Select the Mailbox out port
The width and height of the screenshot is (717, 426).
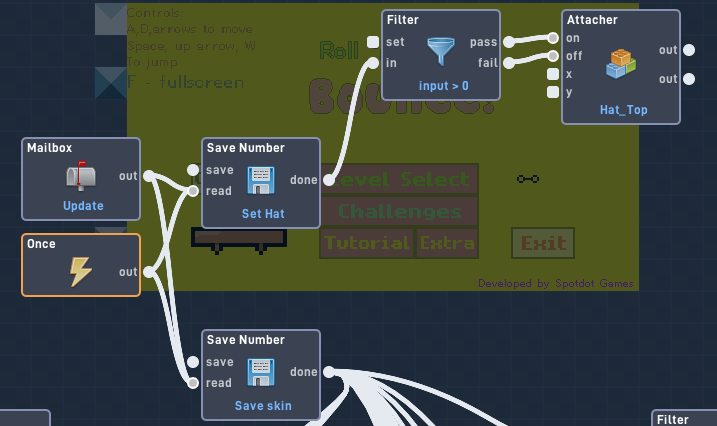click(149, 176)
